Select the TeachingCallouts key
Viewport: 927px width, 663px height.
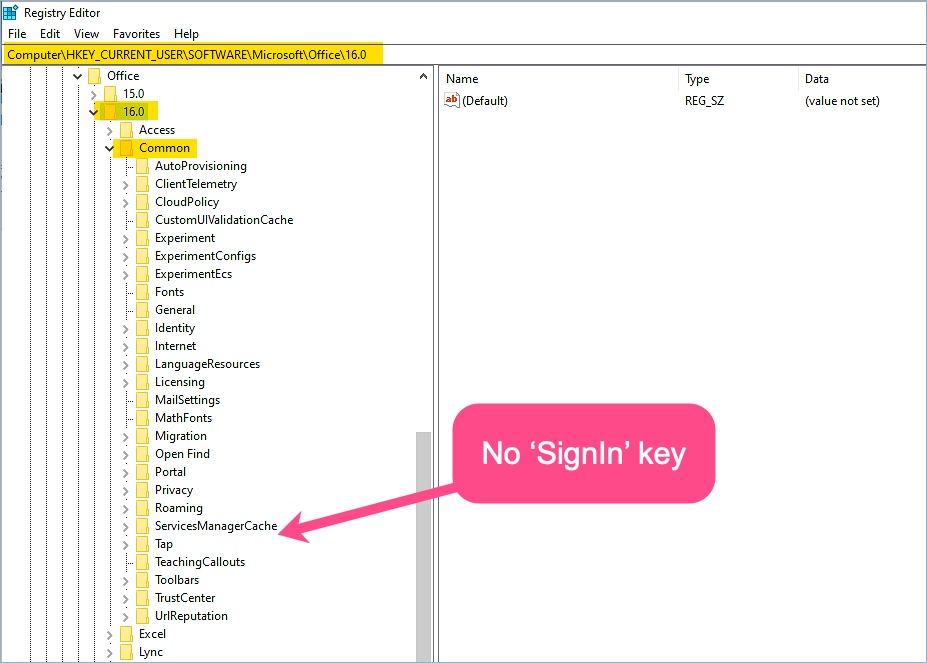click(200, 562)
